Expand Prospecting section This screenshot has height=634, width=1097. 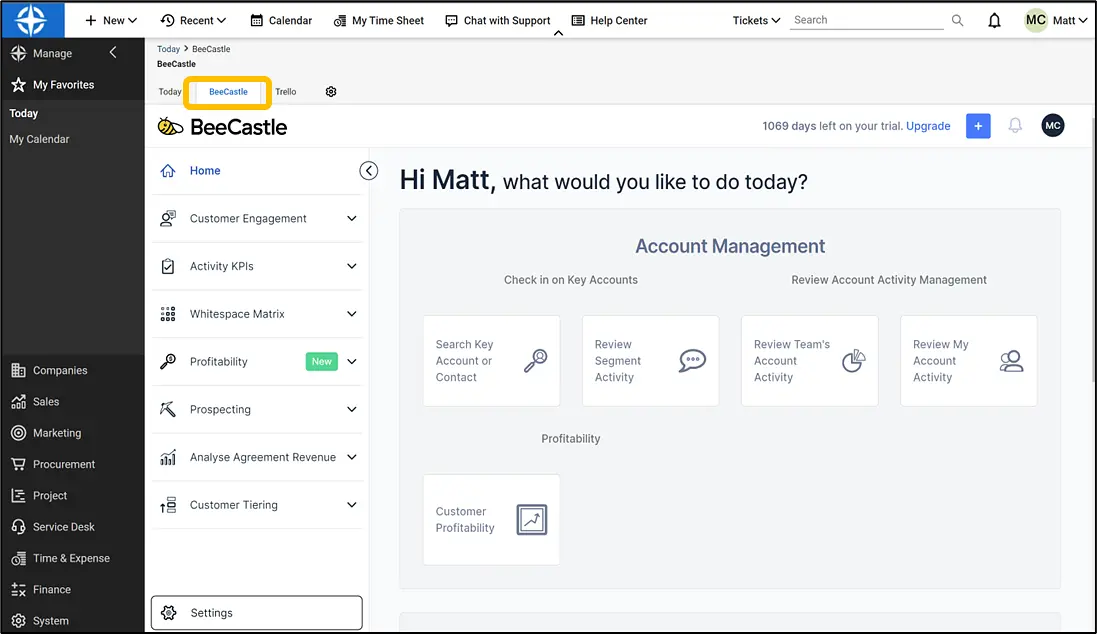tap(257, 409)
